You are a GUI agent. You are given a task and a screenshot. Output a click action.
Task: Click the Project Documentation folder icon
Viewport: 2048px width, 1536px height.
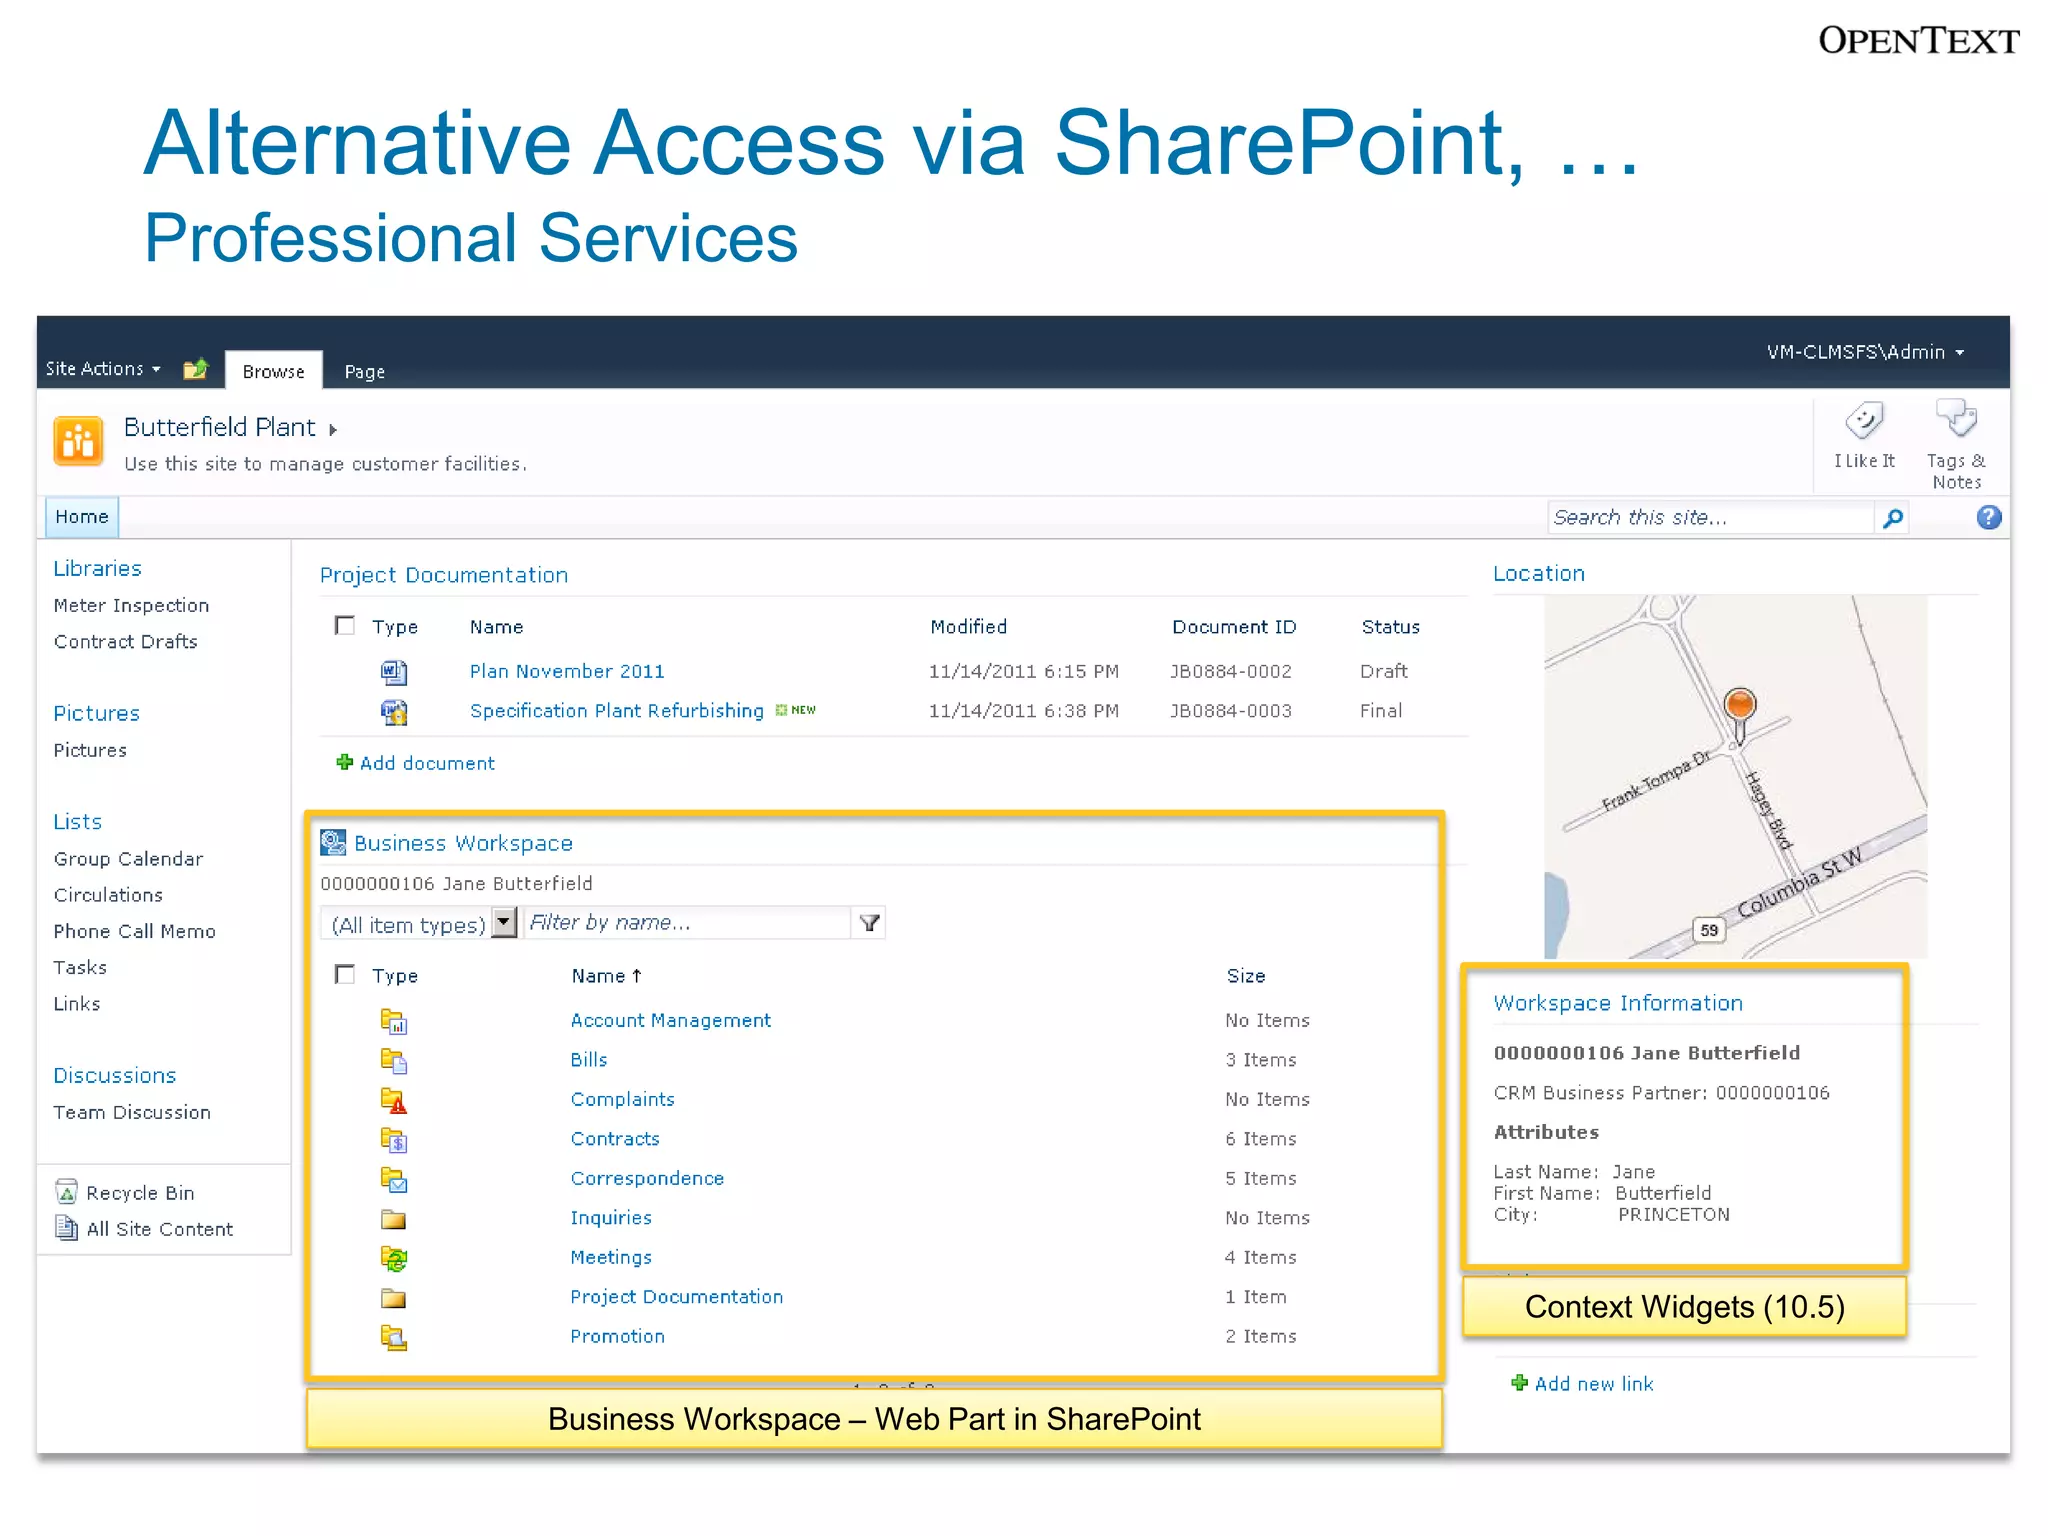[394, 1298]
